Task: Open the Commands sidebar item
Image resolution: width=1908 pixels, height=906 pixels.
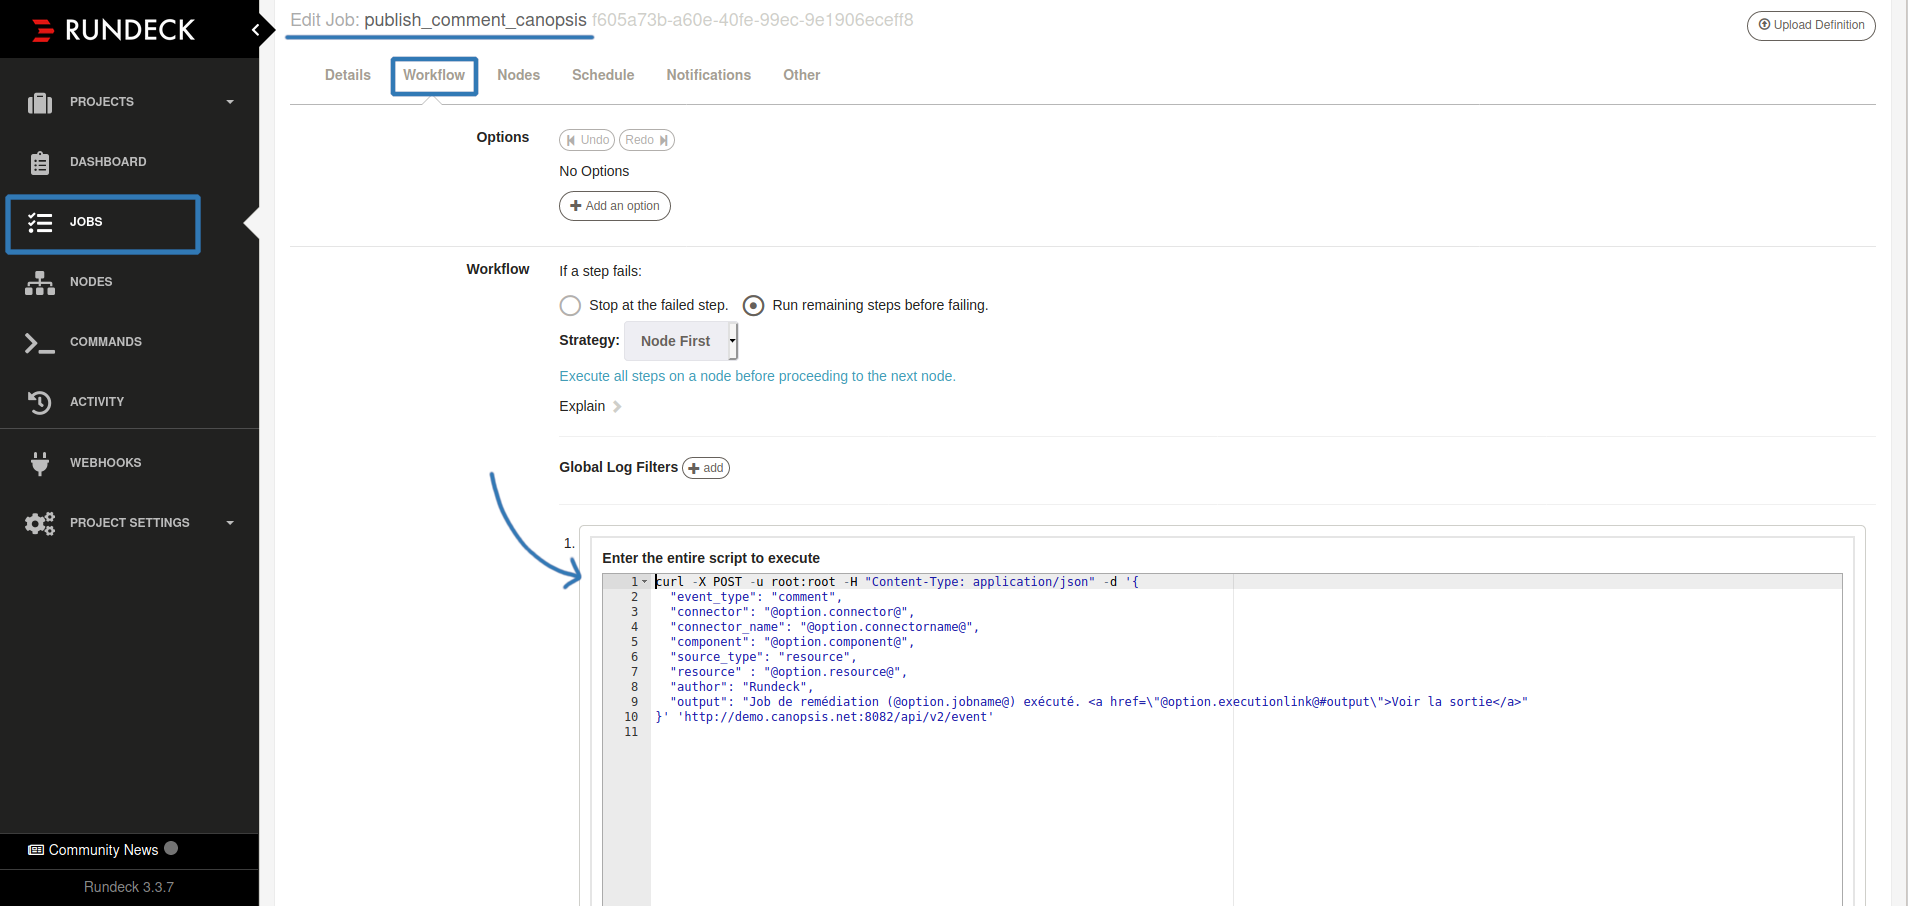Action: pyautogui.click(x=130, y=342)
